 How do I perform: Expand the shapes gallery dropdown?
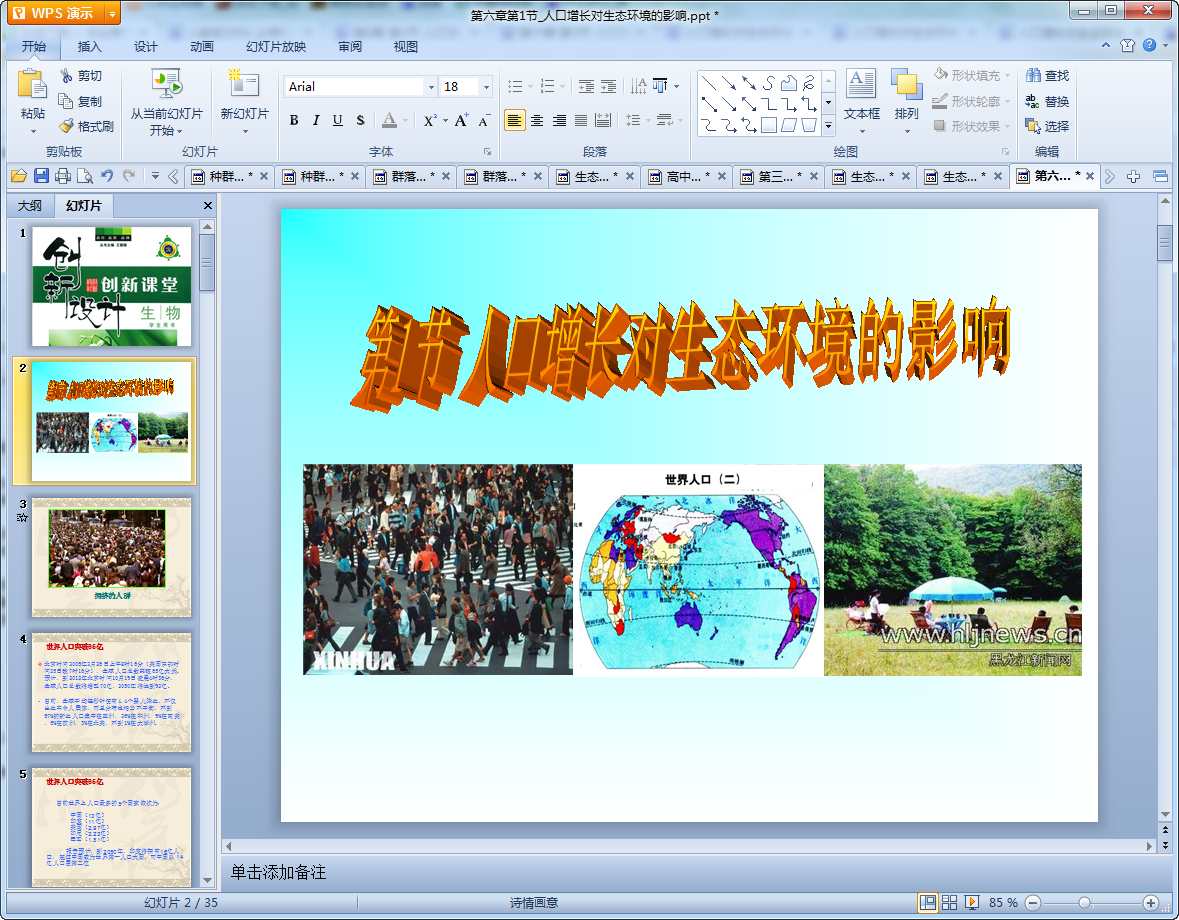829,126
